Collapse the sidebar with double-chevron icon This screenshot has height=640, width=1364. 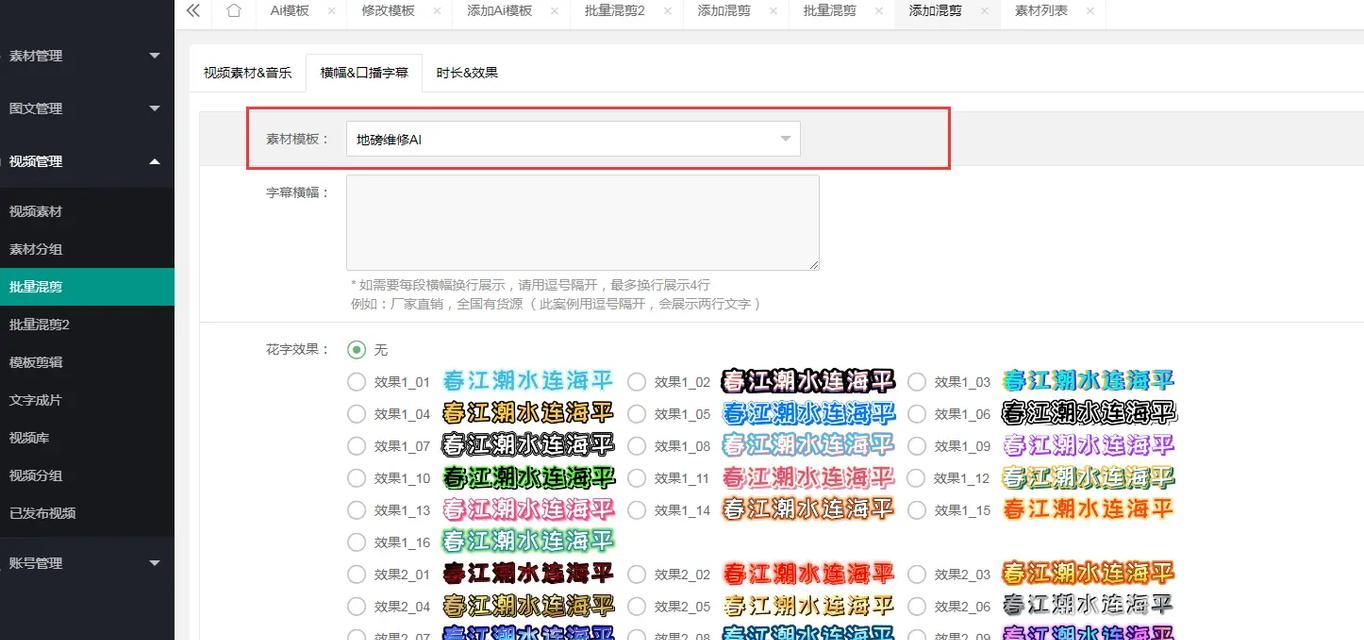(193, 11)
